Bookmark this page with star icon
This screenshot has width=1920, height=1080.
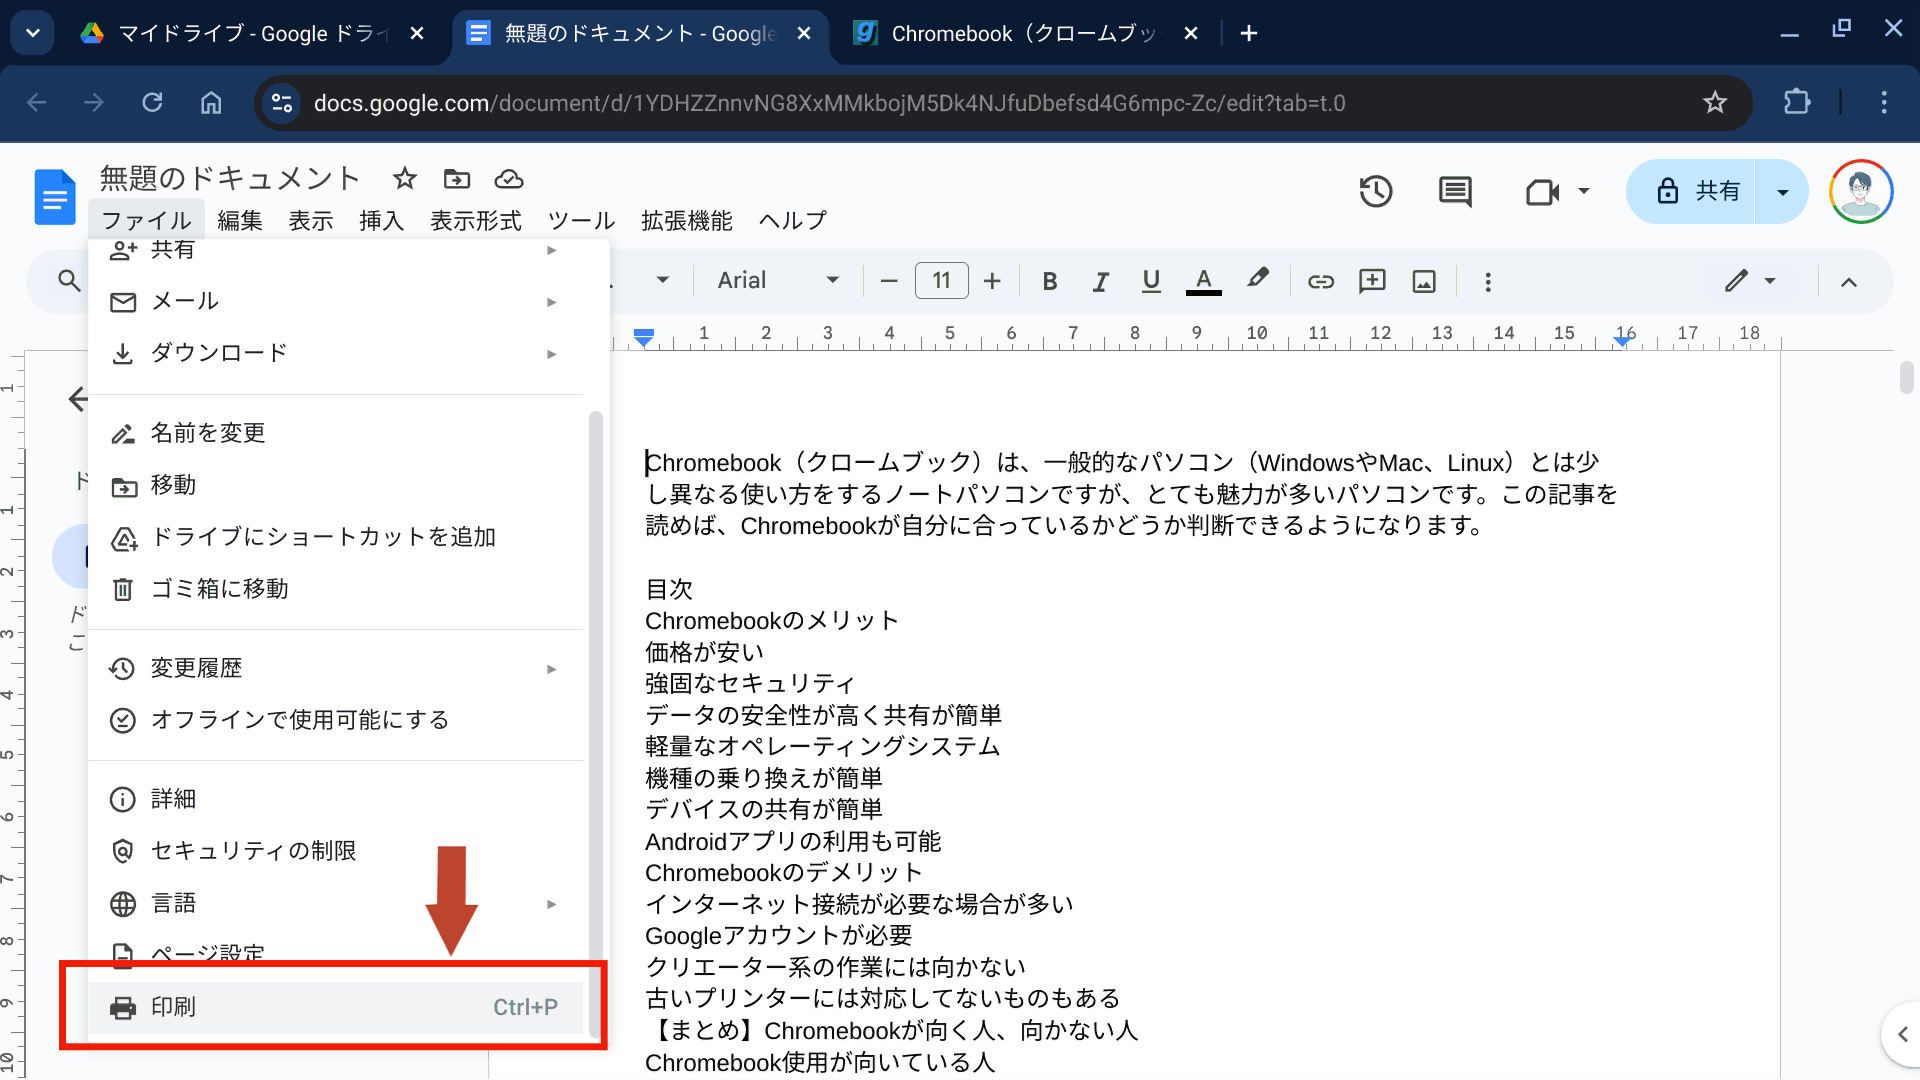(x=1715, y=102)
